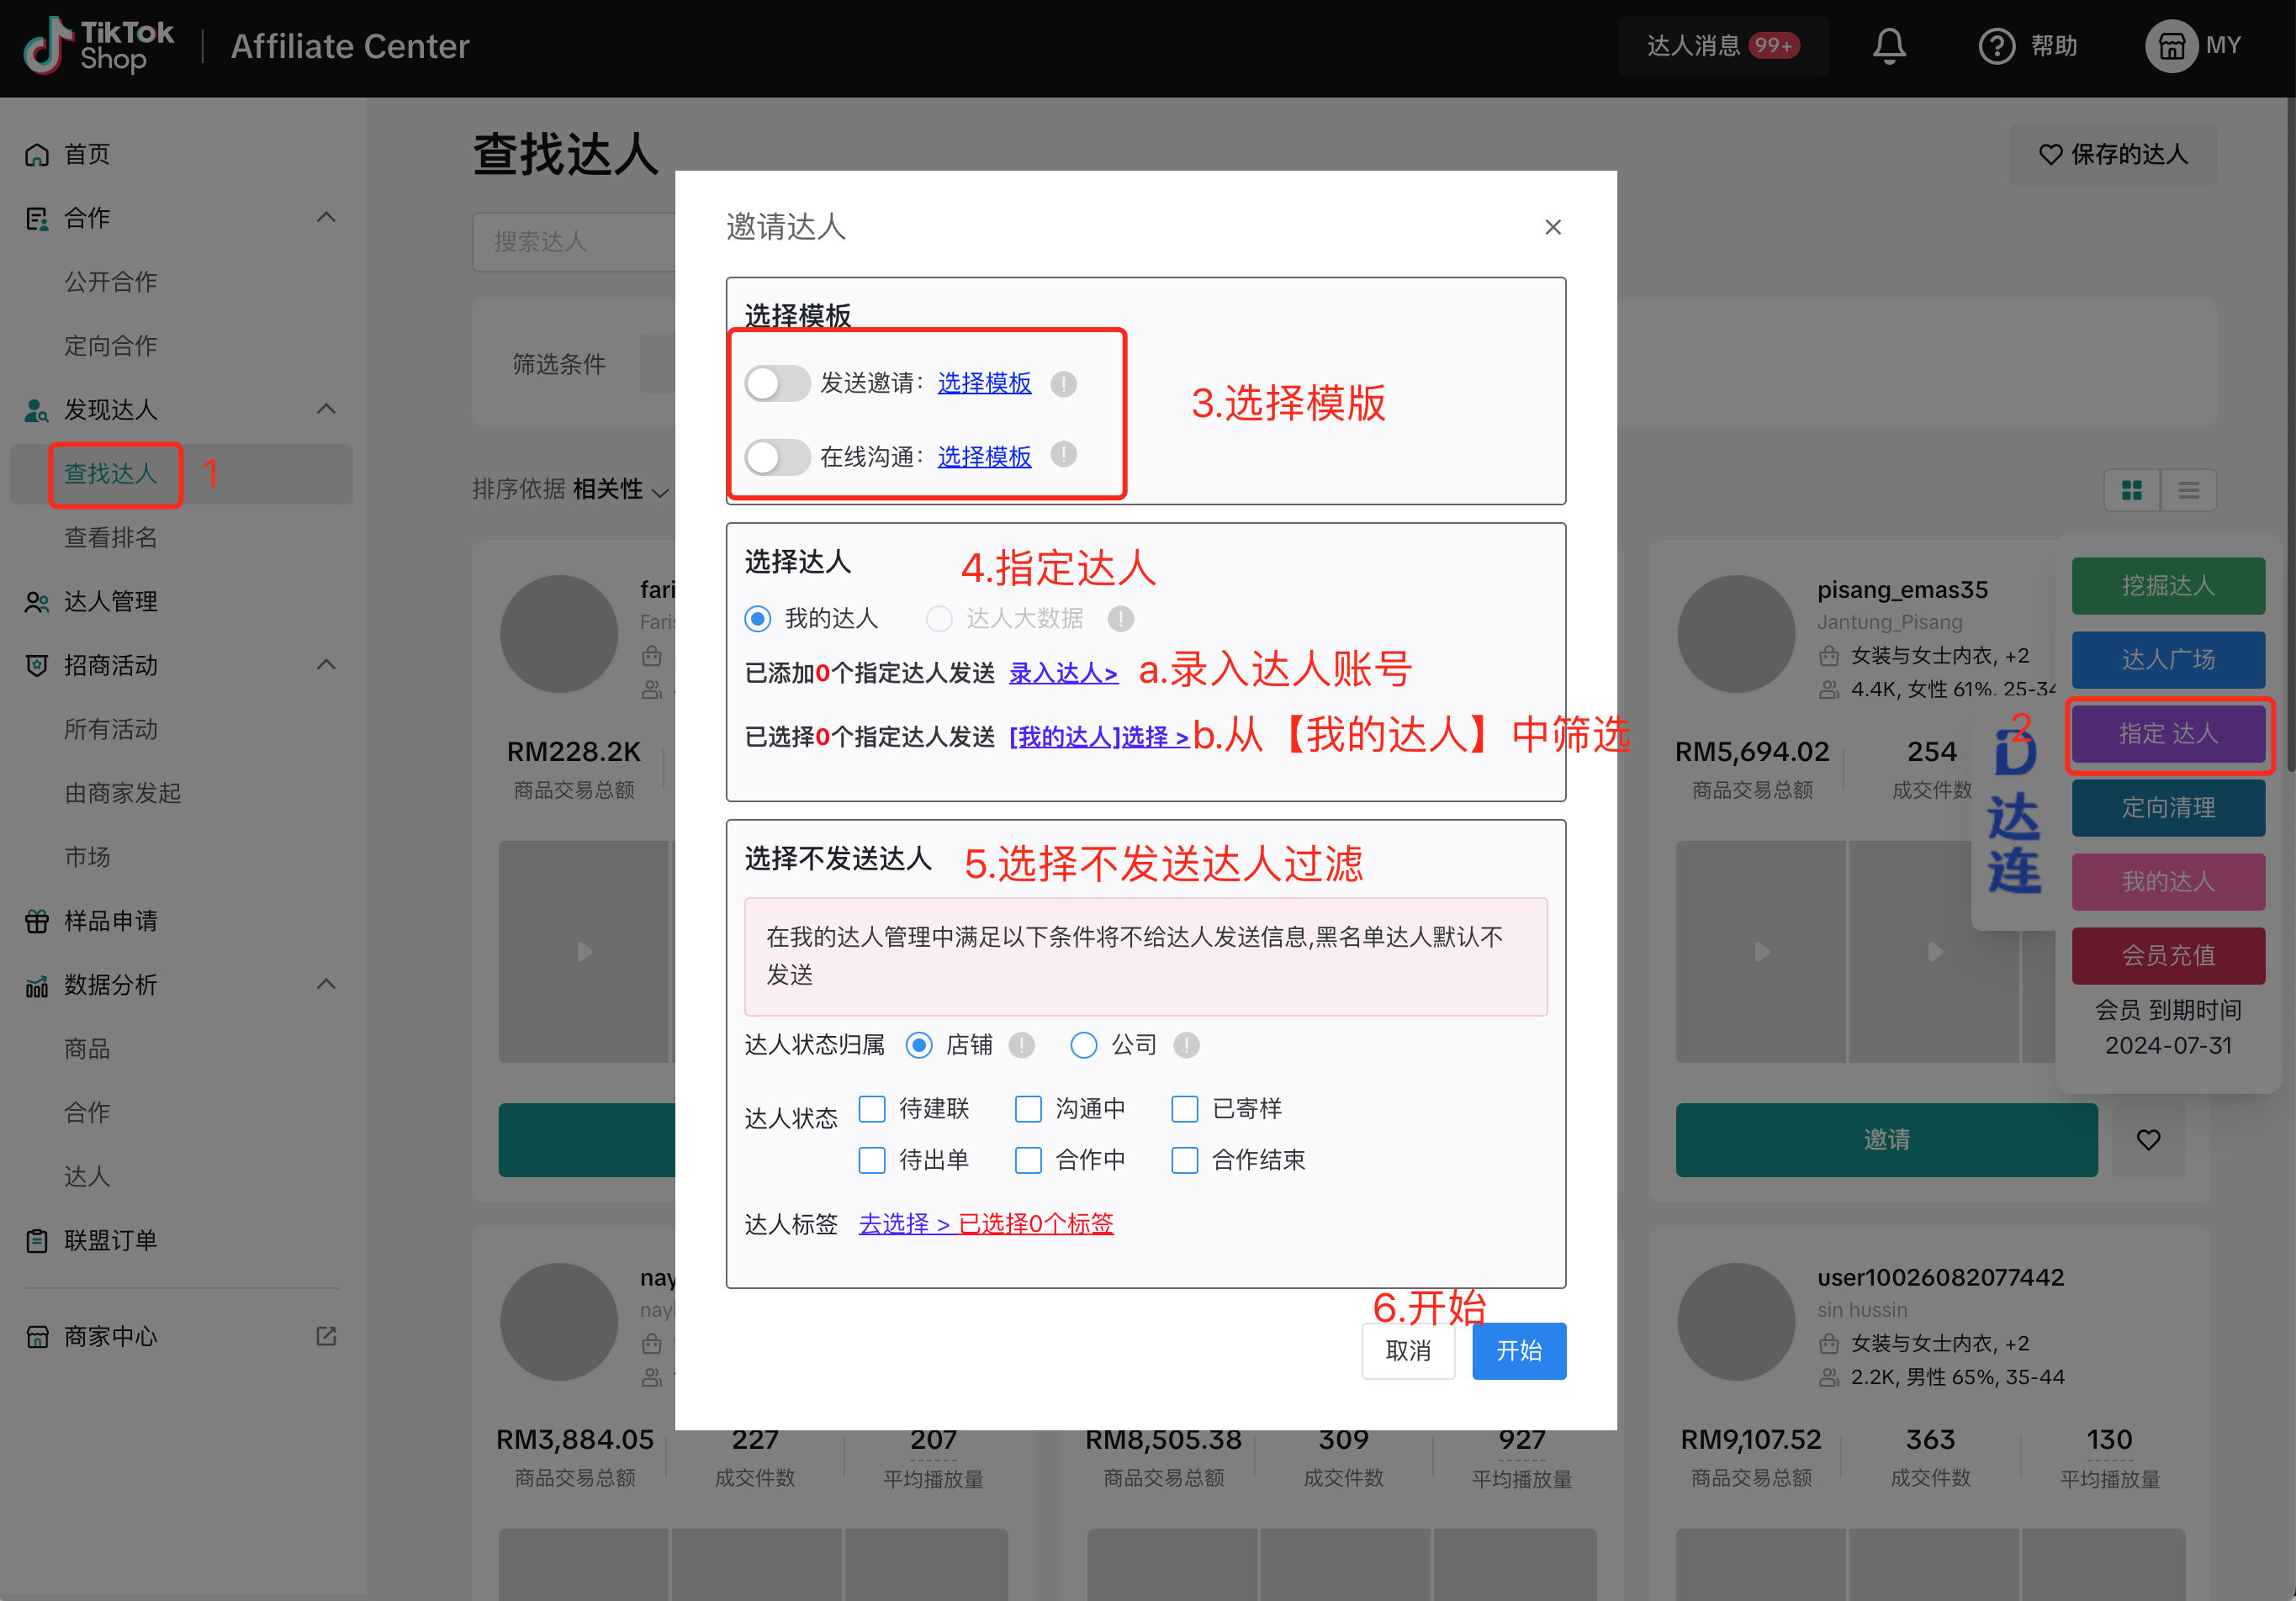The height and width of the screenshot is (1601, 2296).
Task: Click the [我的达人]选择 > link
Action: pos(1099,737)
